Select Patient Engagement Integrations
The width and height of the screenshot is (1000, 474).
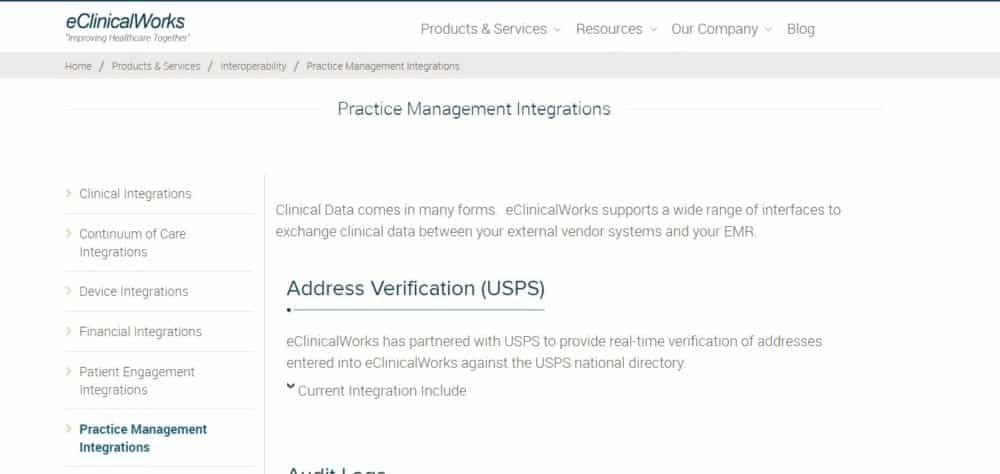[x=137, y=381]
